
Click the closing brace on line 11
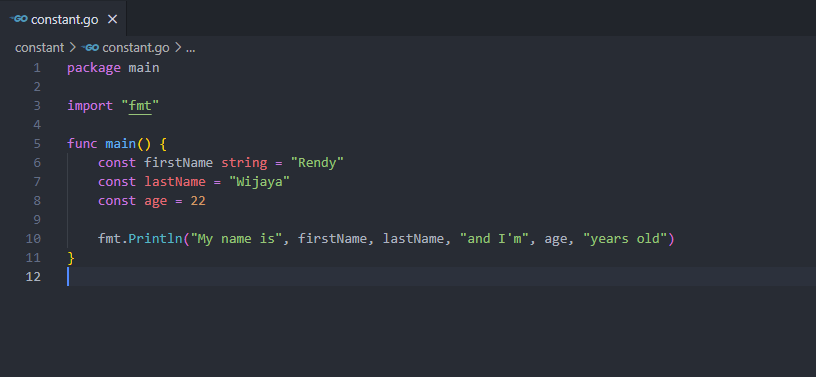click(71, 258)
